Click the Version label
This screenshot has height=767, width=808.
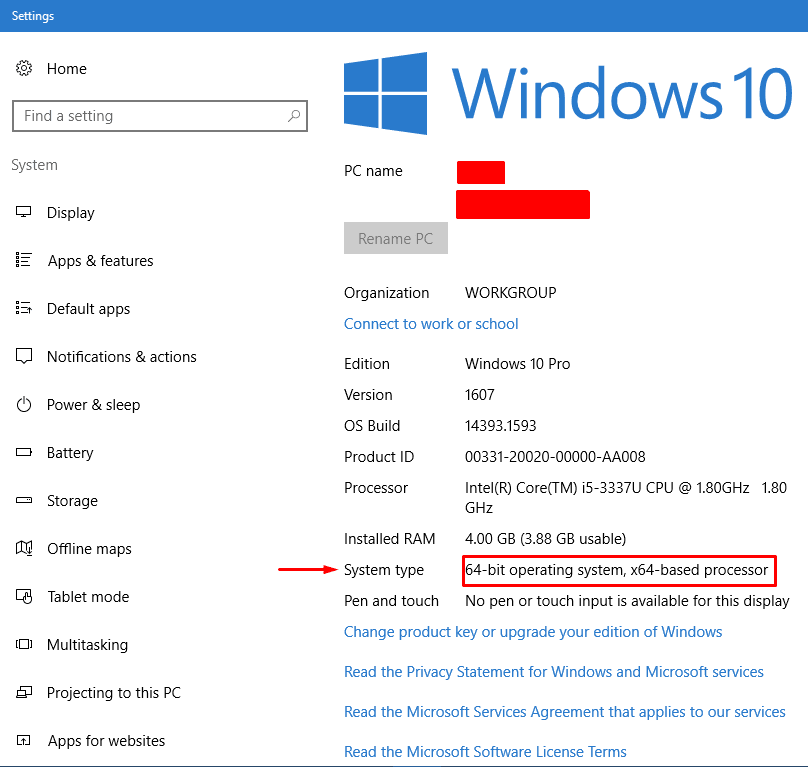[x=368, y=395]
